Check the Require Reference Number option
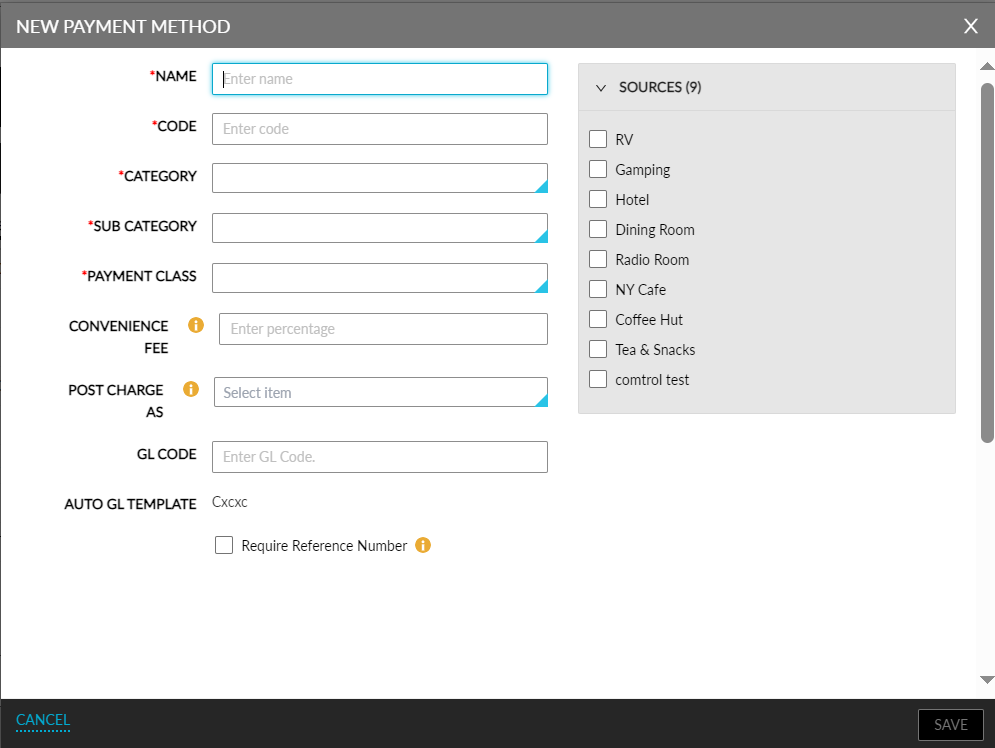Viewport: 995px width, 748px height. [x=224, y=545]
